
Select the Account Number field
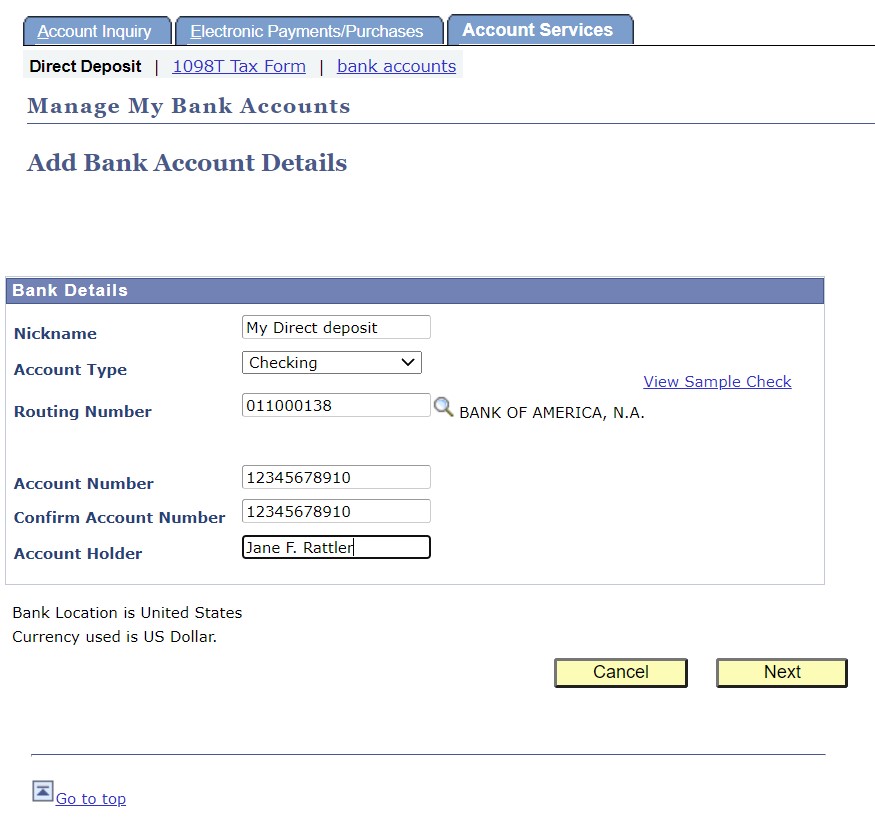[335, 476]
